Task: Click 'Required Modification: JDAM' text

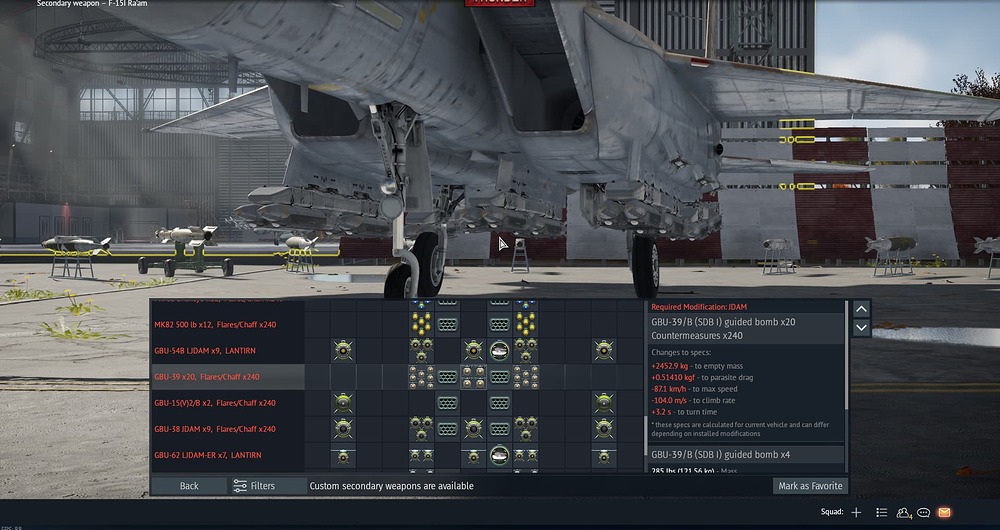Action: [x=699, y=307]
